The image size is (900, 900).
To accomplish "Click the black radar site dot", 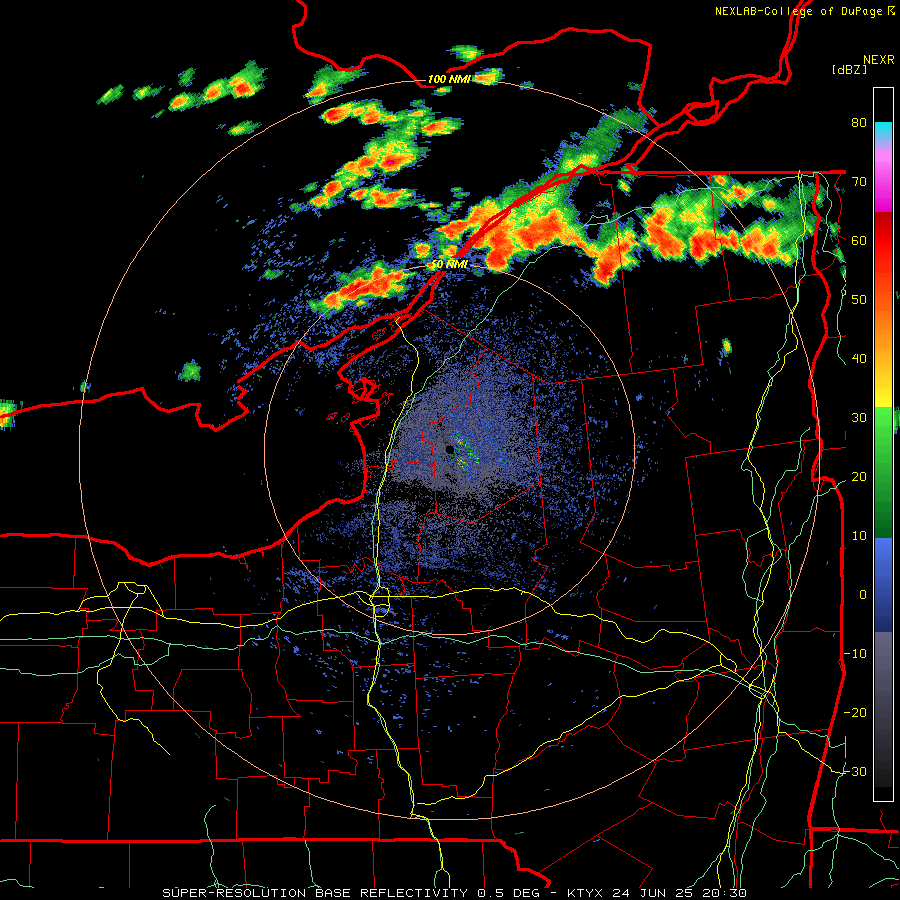I will pos(450,449).
